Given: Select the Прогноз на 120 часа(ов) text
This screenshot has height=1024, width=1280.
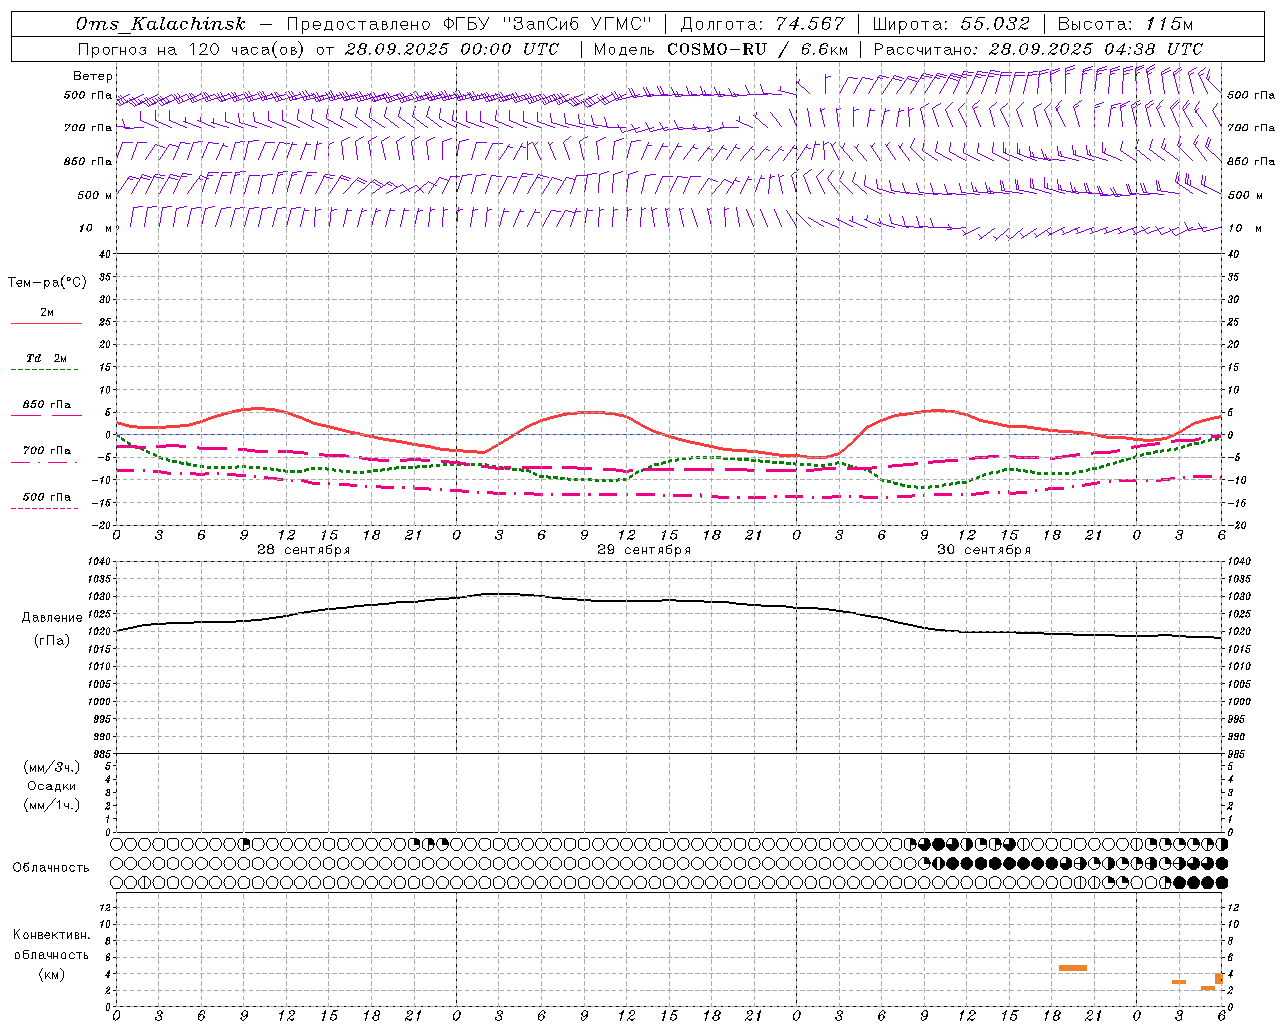Looking at the screenshot, I should [193, 49].
